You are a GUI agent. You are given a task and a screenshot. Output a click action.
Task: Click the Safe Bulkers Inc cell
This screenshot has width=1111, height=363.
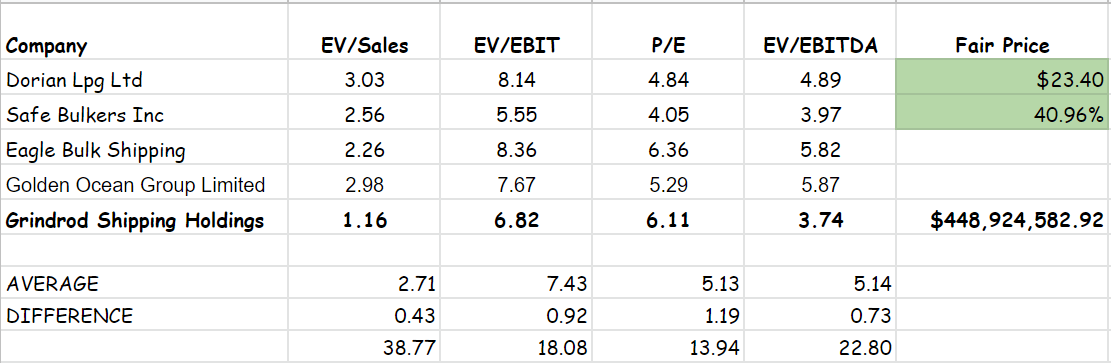(x=145, y=114)
